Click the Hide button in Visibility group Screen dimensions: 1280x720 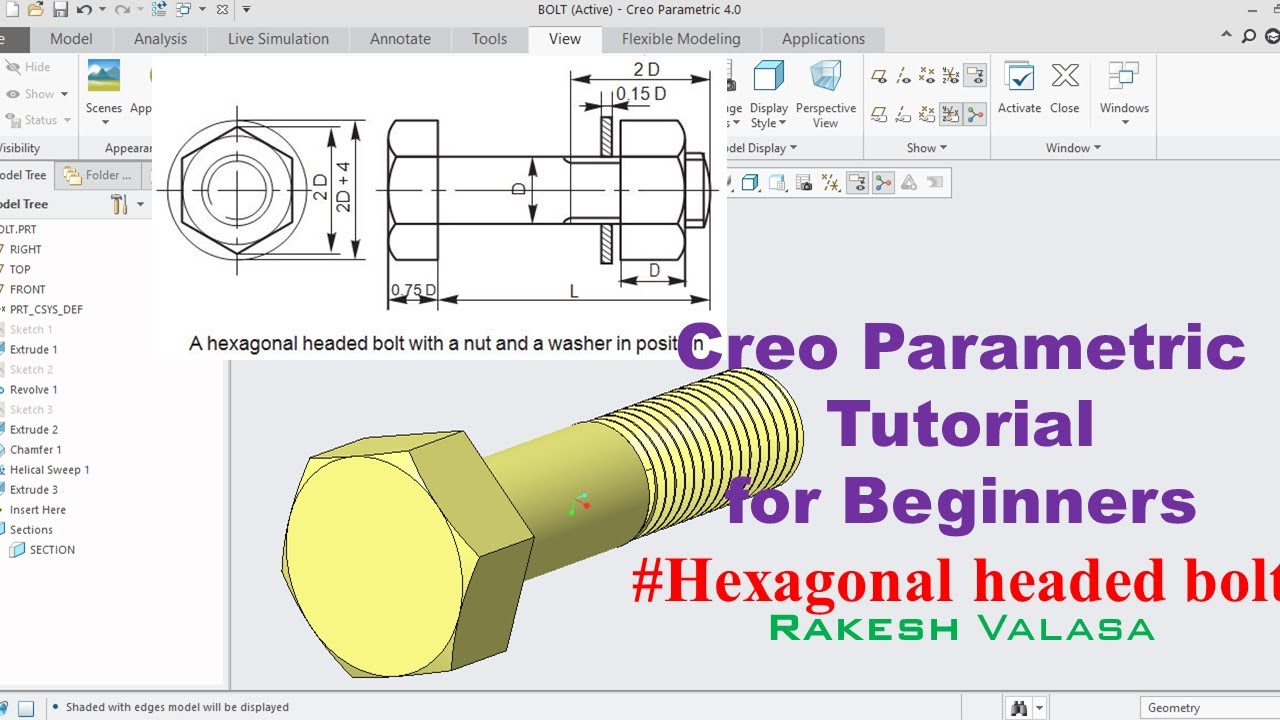[x=30, y=67]
